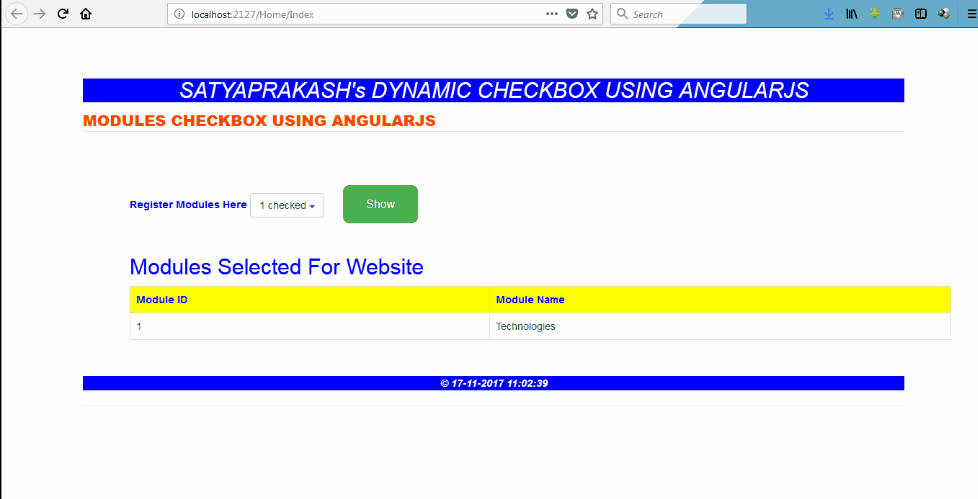The height and width of the screenshot is (499, 978).
Task: Click the green Show button
Action: tap(380, 204)
